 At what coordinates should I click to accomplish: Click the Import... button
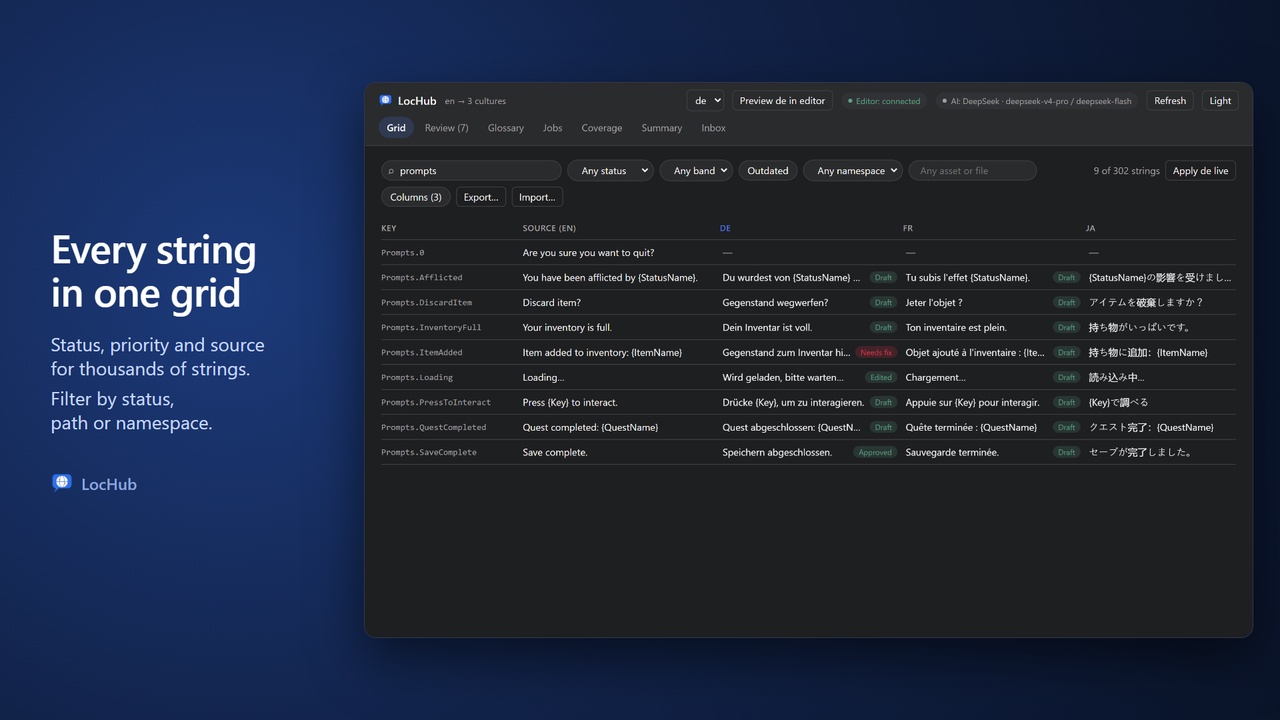tap(537, 197)
